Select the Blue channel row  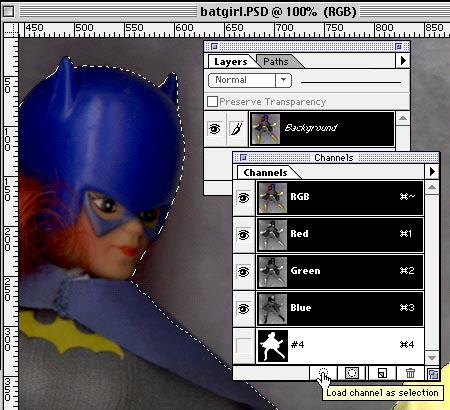(x=340, y=309)
